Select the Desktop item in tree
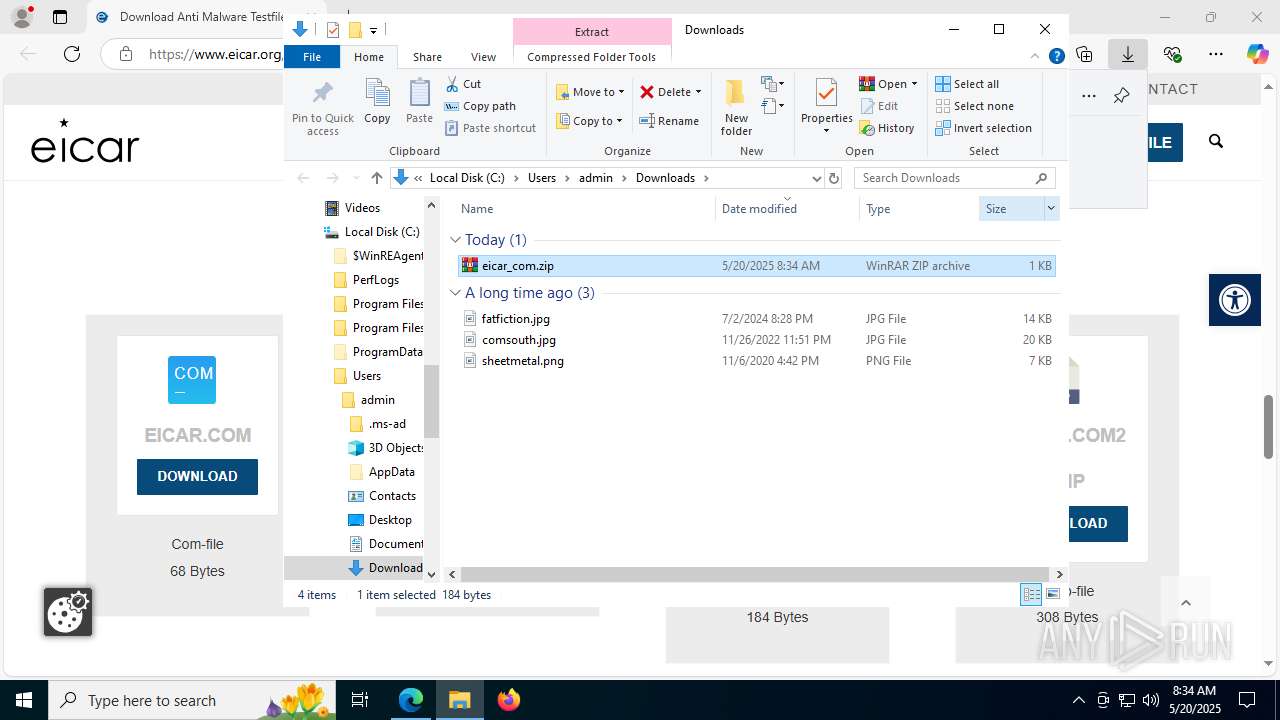This screenshot has width=1280, height=720. click(x=380, y=520)
